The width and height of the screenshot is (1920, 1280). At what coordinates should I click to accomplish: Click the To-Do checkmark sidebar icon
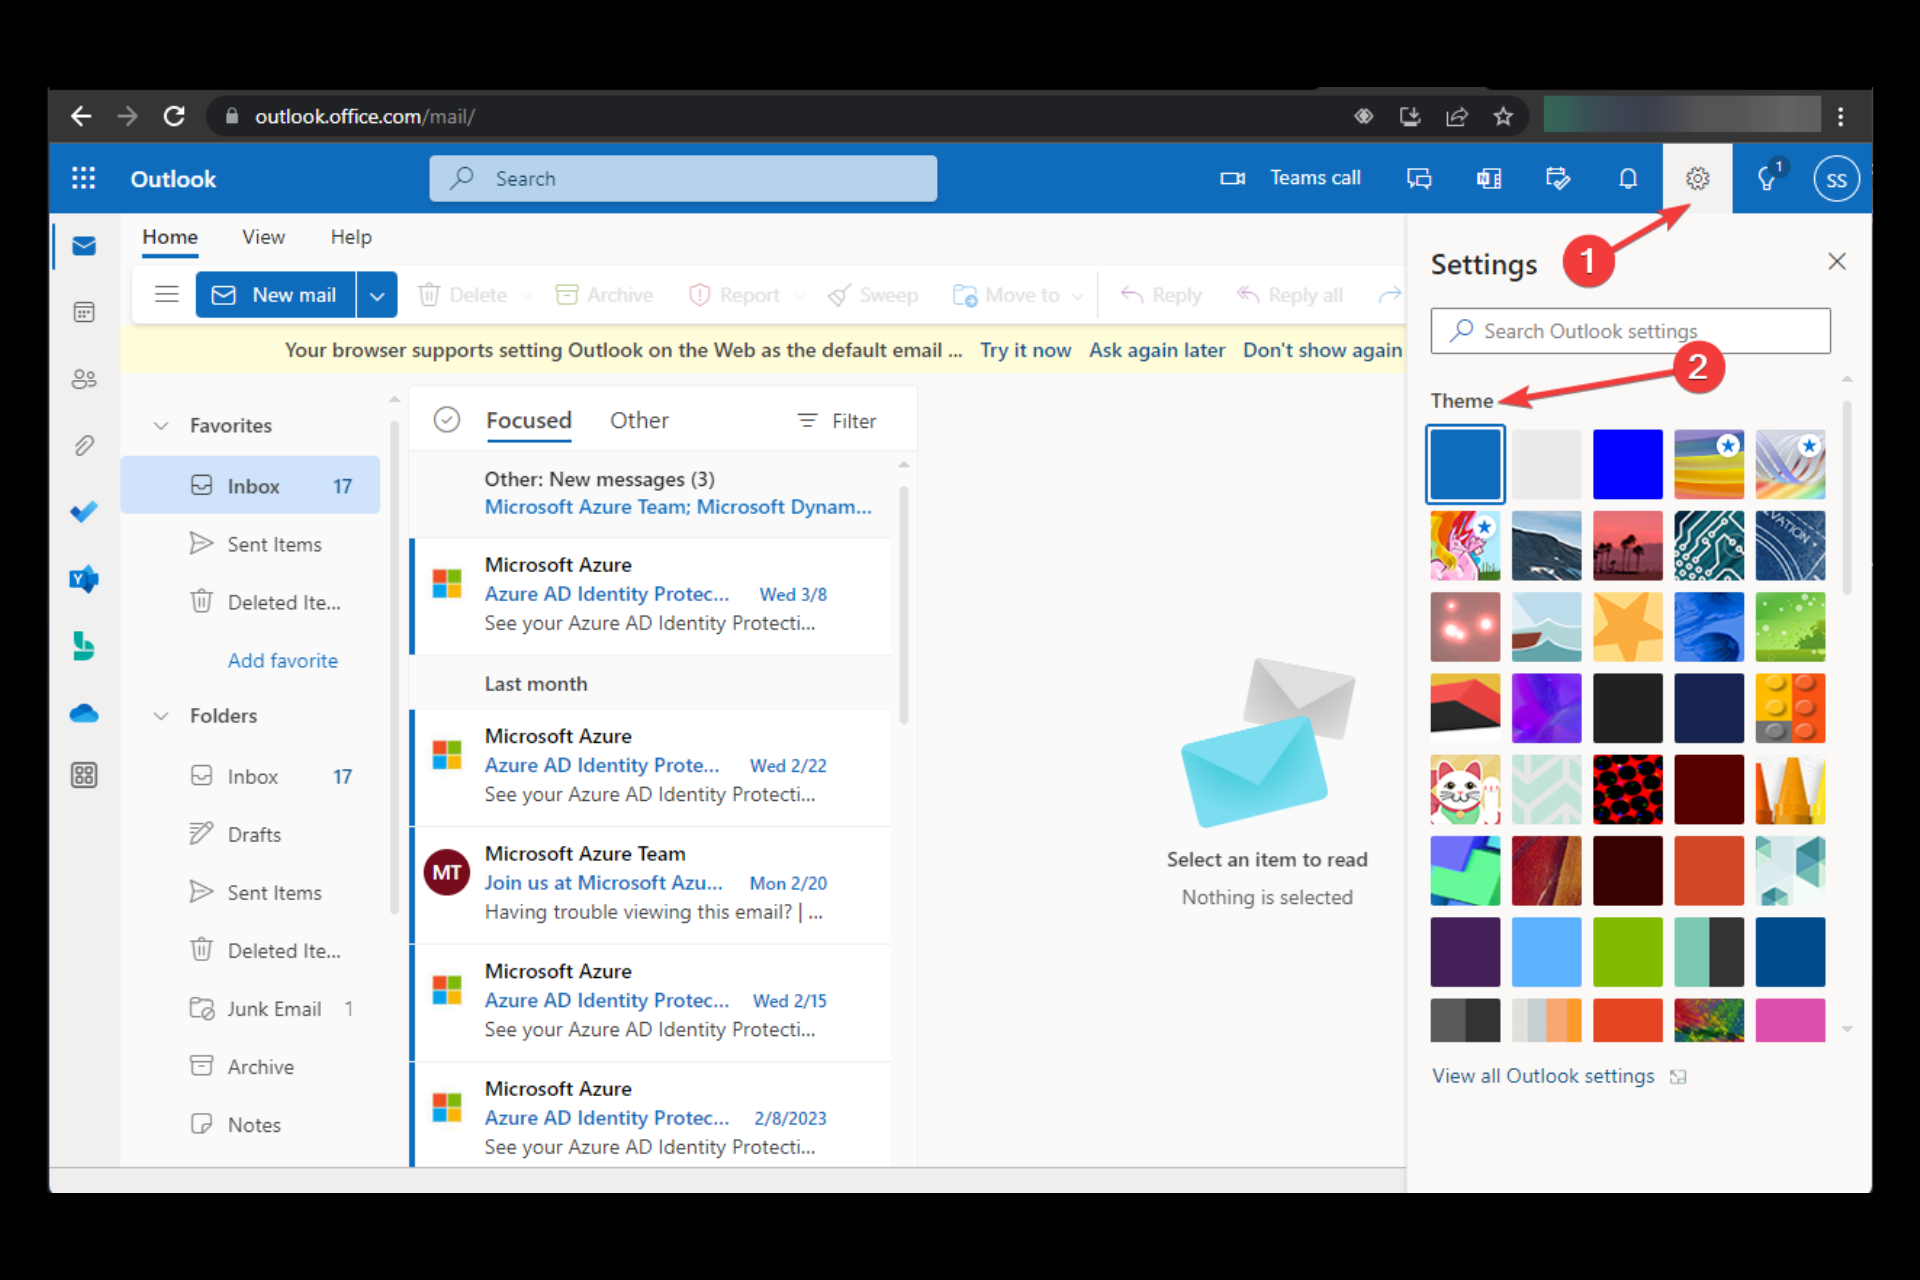84,511
